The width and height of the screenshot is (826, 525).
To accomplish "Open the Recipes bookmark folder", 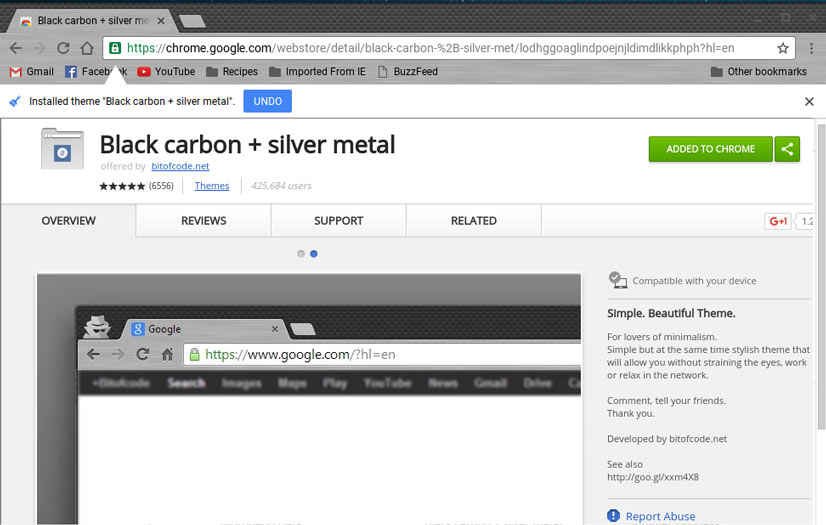I will tap(232, 72).
